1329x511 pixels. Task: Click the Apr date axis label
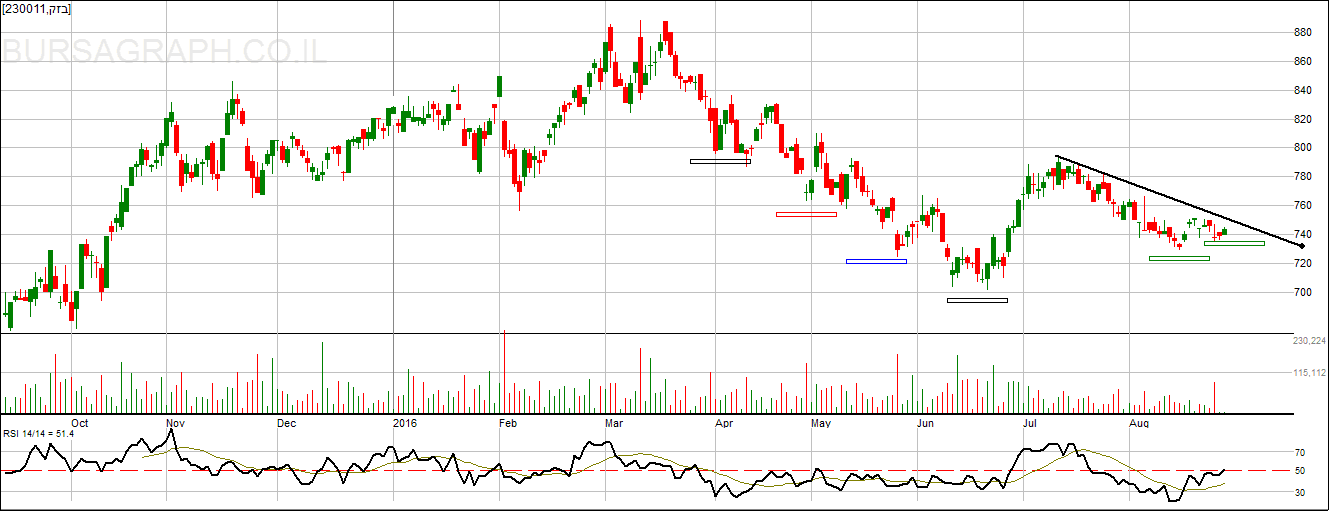tap(724, 423)
